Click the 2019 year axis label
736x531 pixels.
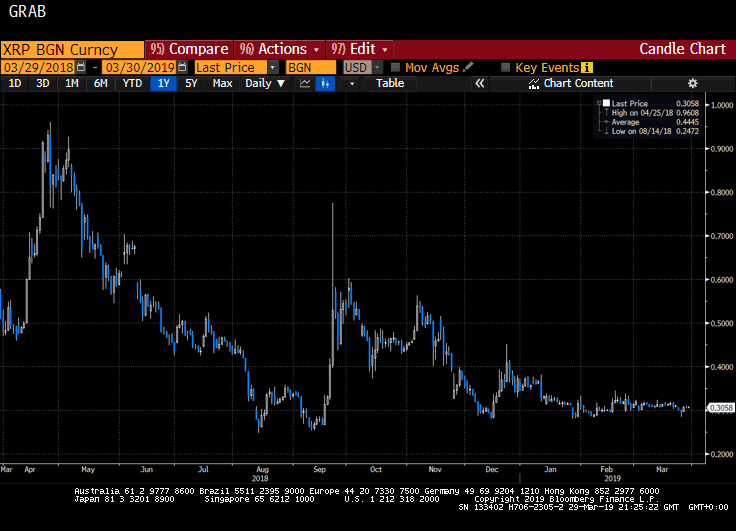coord(612,478)
